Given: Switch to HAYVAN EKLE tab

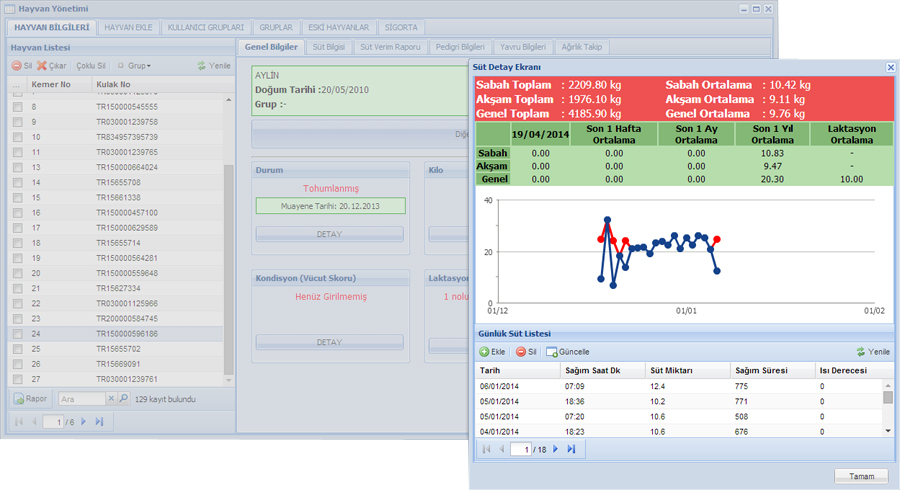Looking at the screenshot, I should 129,28.
